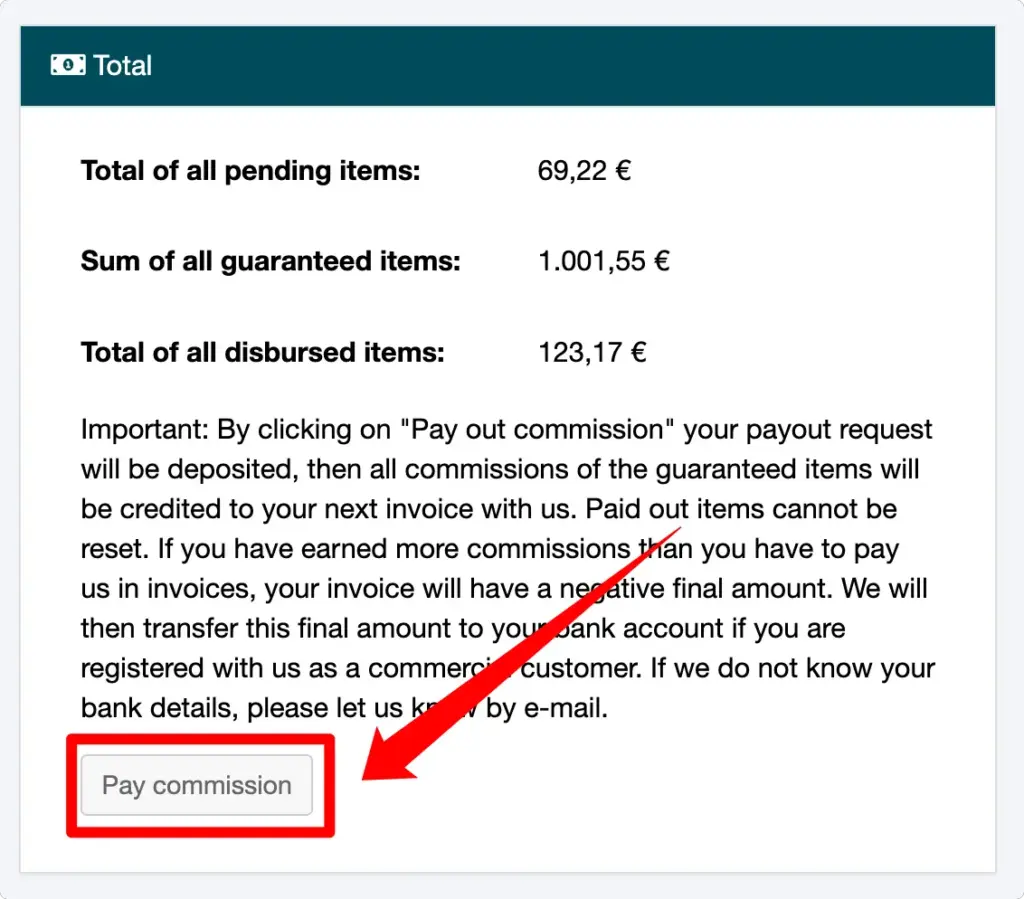Click the "Sum of all guaranteed items:" label

pyautogui.click(x=270, y=261)
